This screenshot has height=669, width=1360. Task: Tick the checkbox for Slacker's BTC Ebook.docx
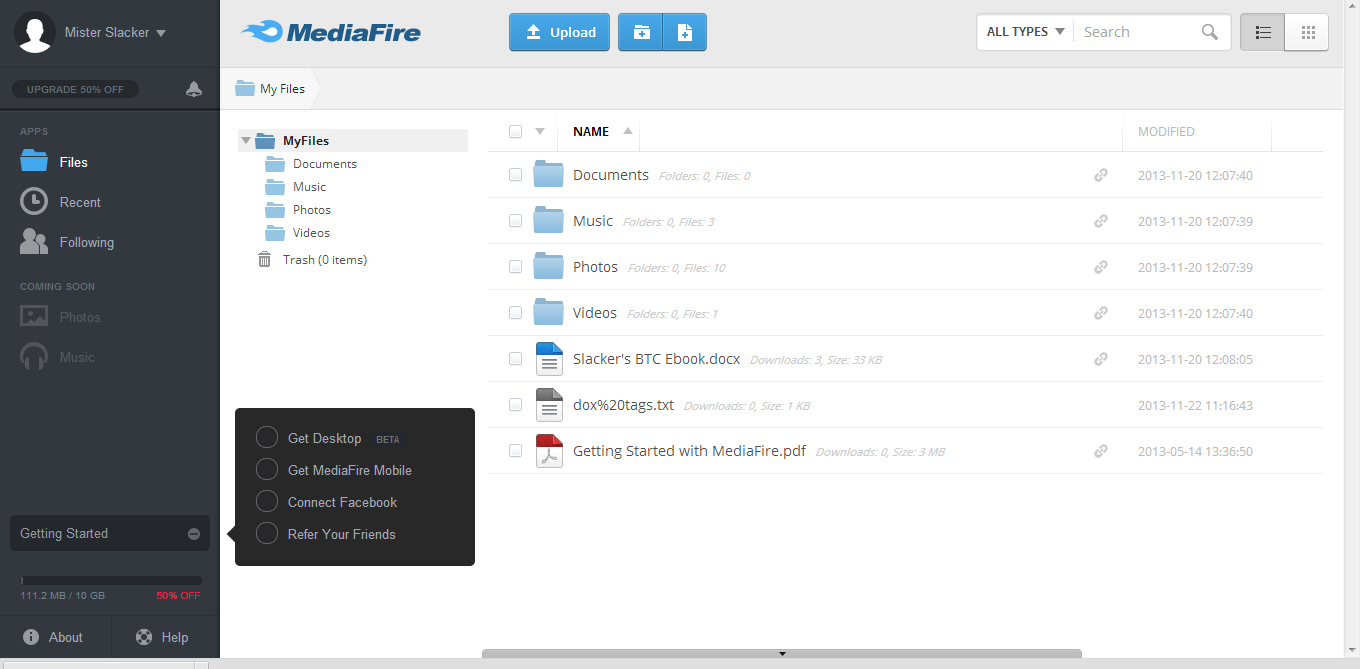coord(515,358)
